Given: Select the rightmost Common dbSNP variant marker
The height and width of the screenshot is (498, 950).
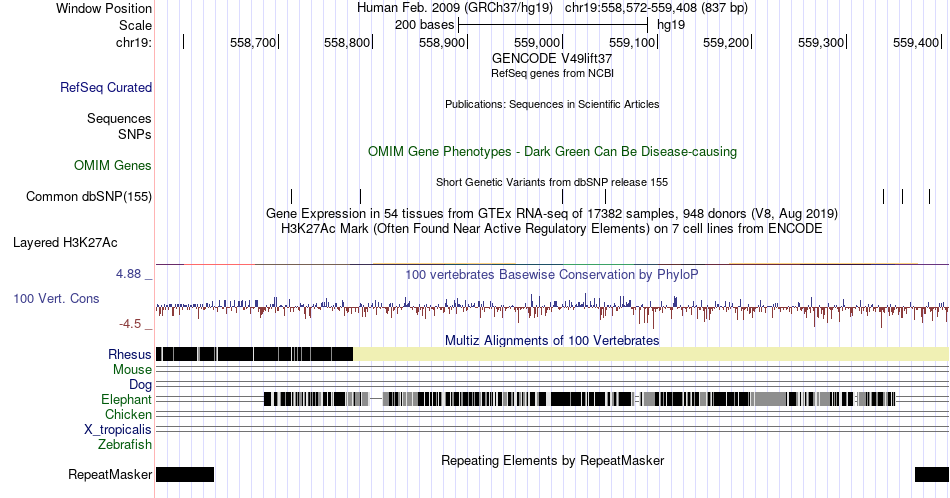Looking at the screenshot, I should (929, 196).
